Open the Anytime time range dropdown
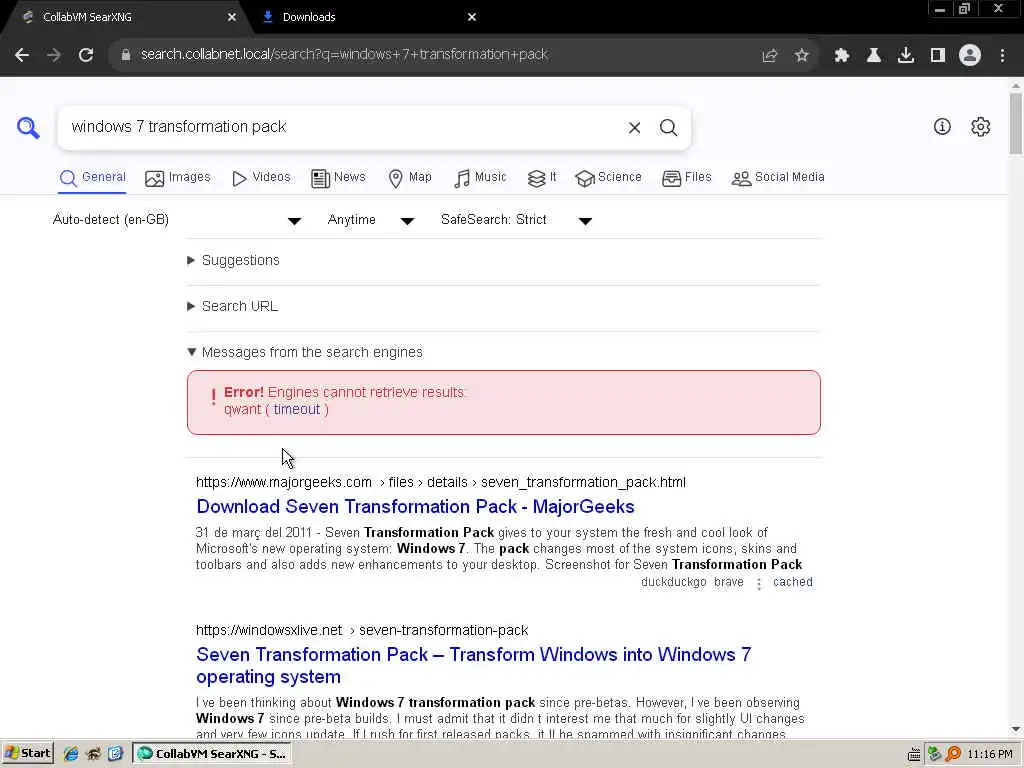This screenshot has height=768, width=1024. [x=371, y=220]
